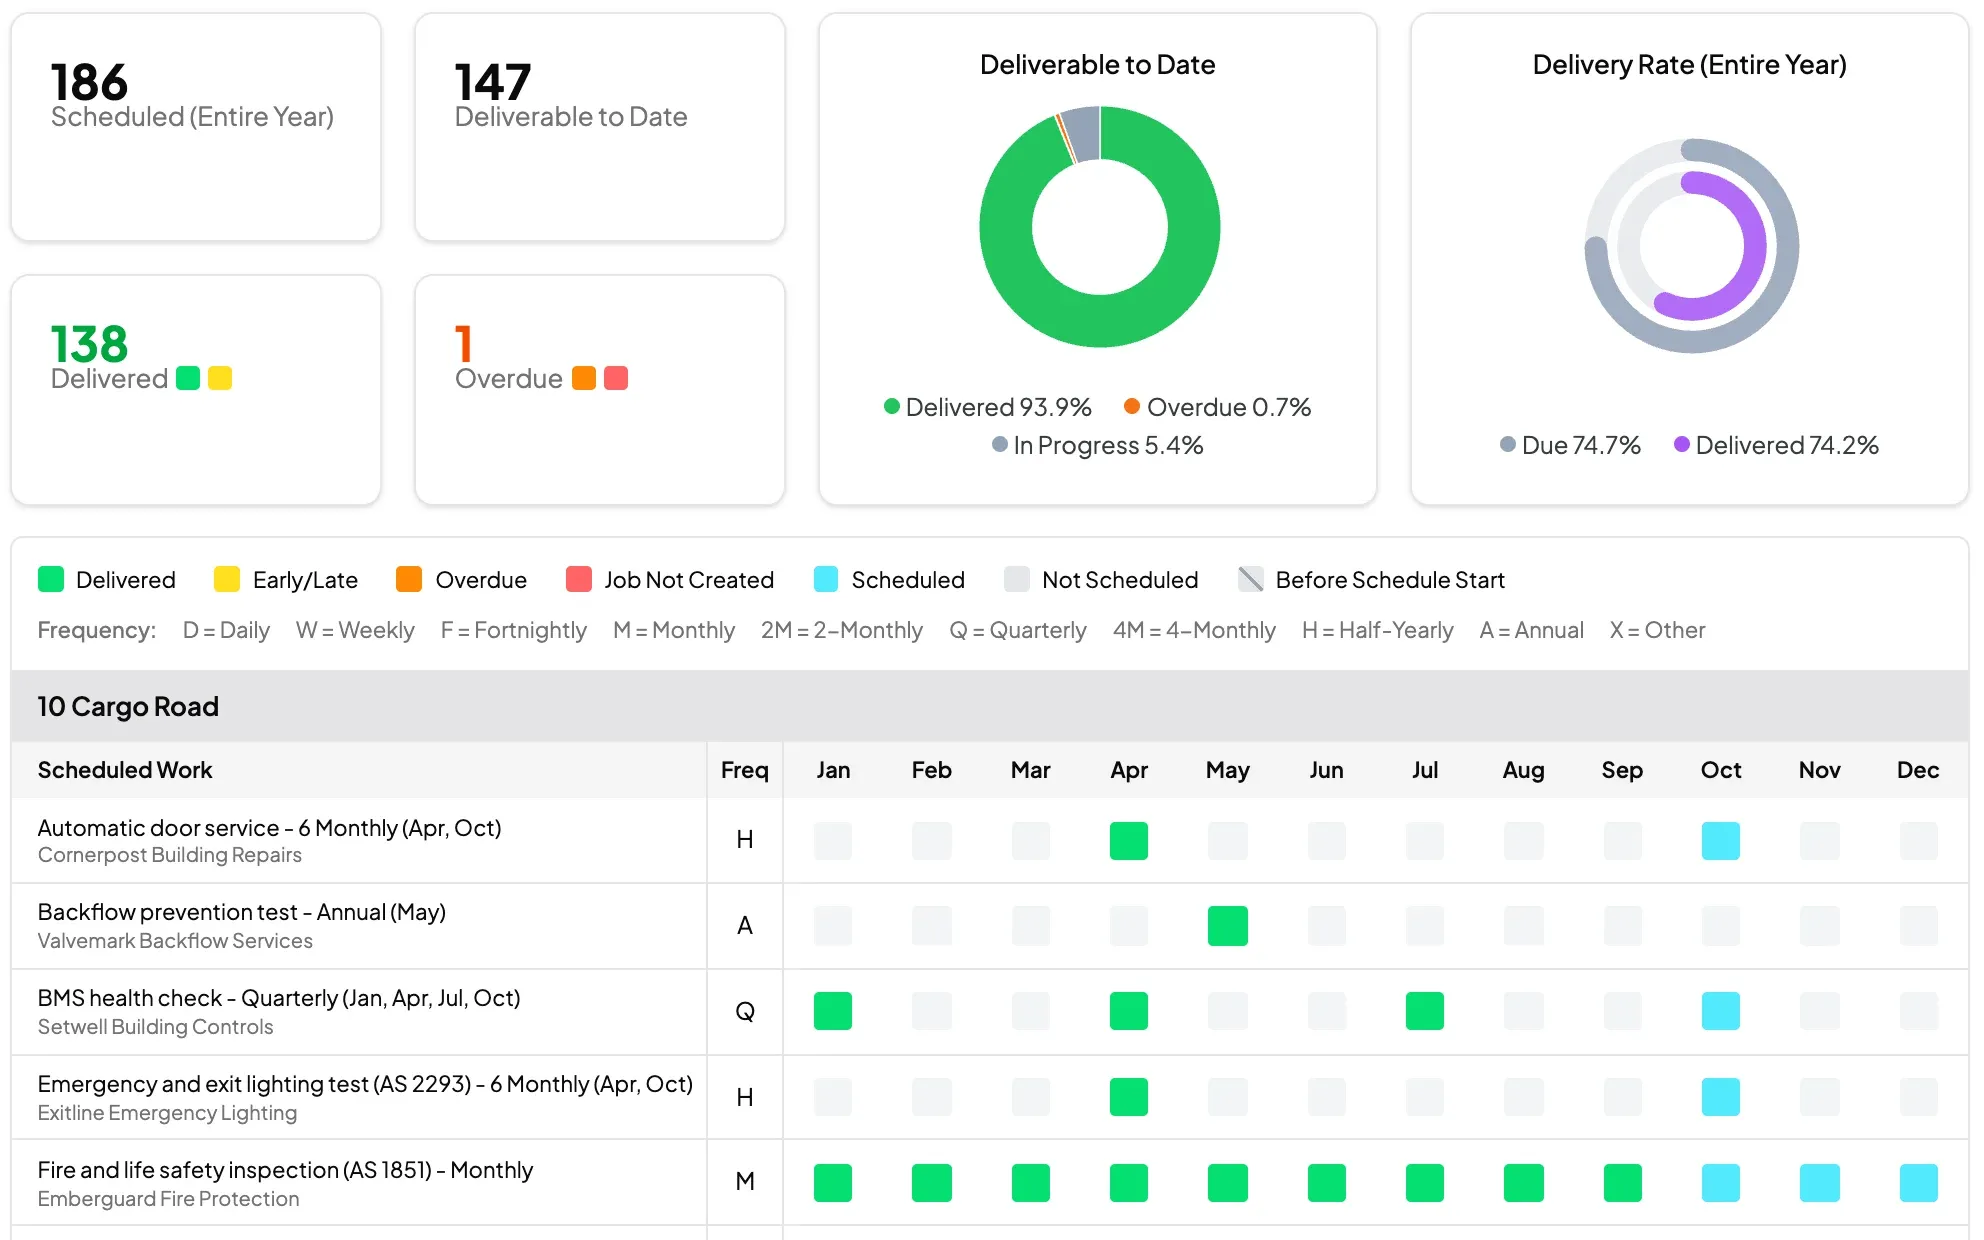Click the grey Not Scheduled legend swatch
Screen dimensions: 1984x1240
pyautogui.click(x=1017, y=579)
